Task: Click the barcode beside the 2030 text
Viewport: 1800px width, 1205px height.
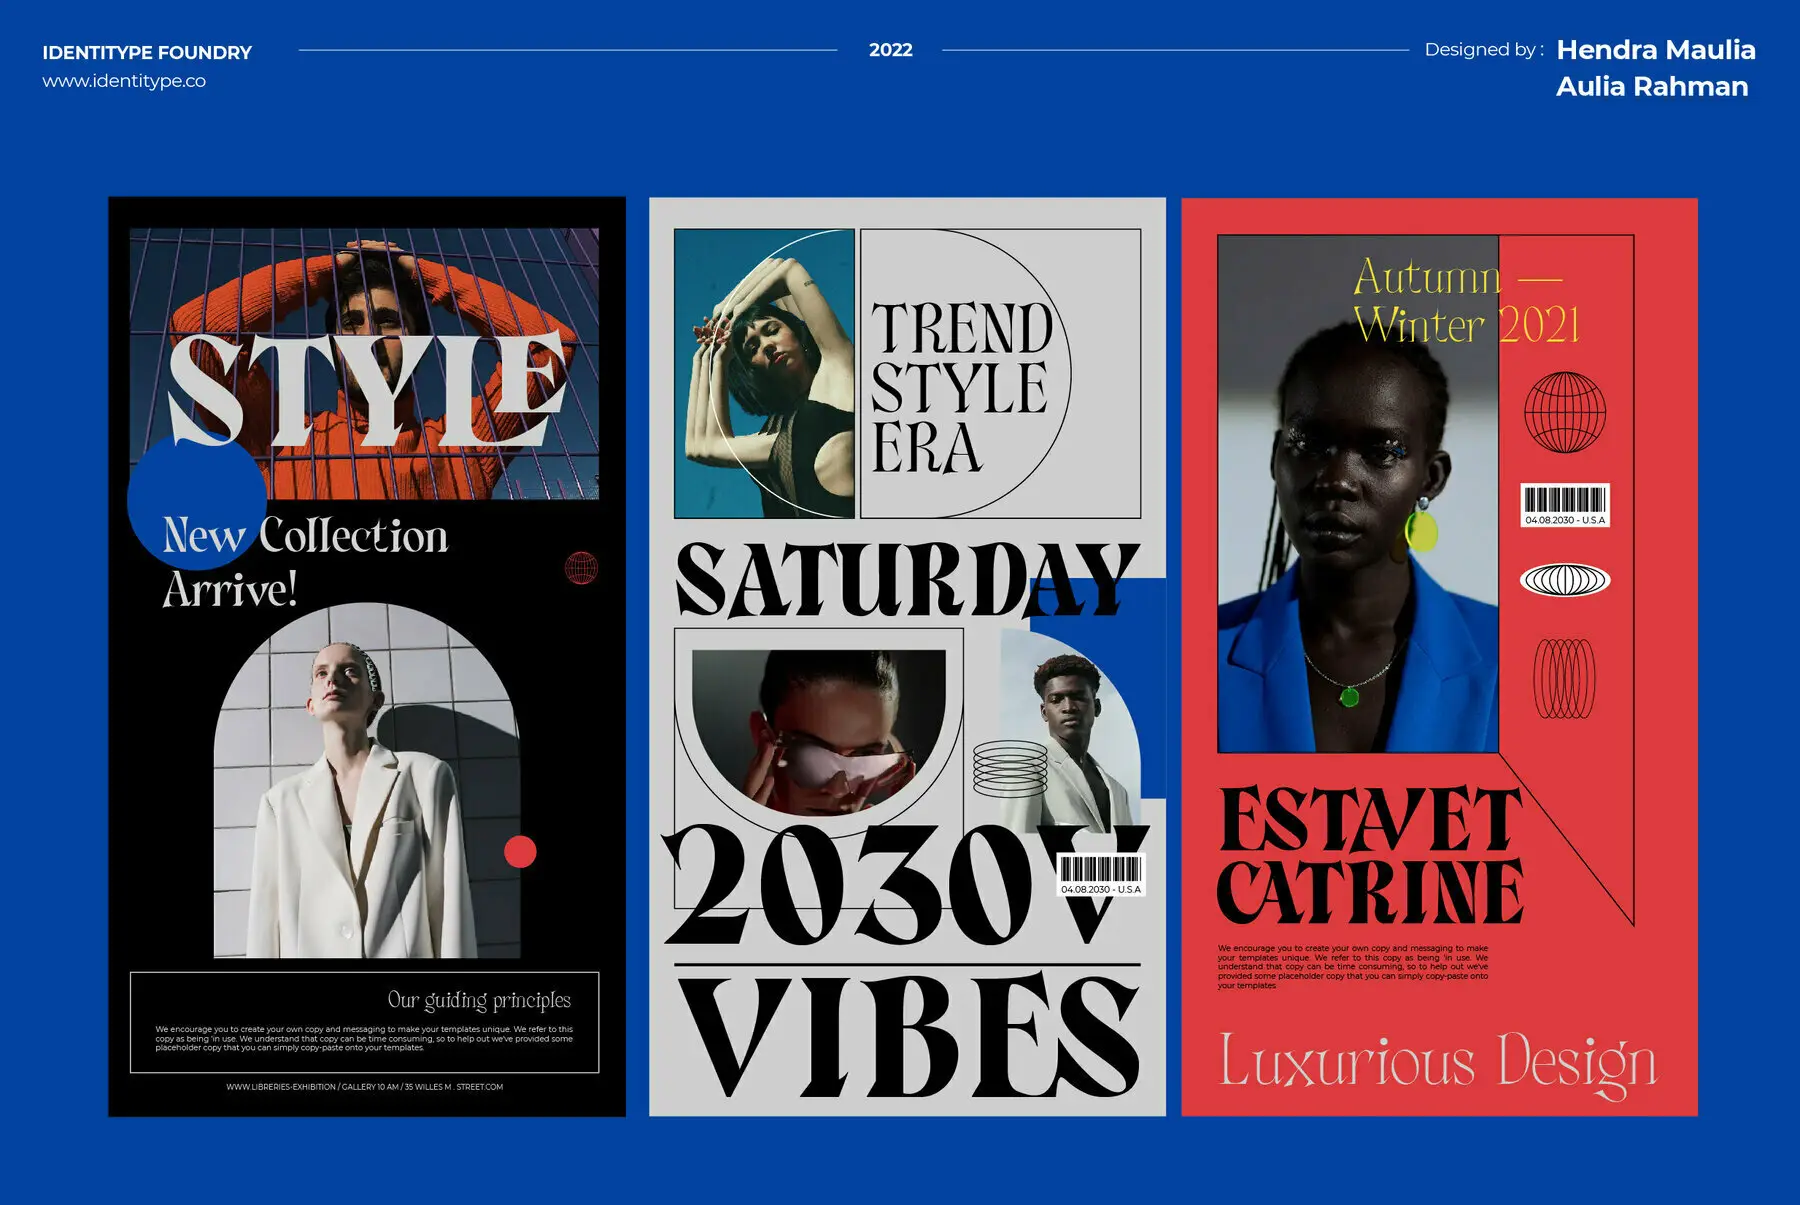Action: [1100, 875]
